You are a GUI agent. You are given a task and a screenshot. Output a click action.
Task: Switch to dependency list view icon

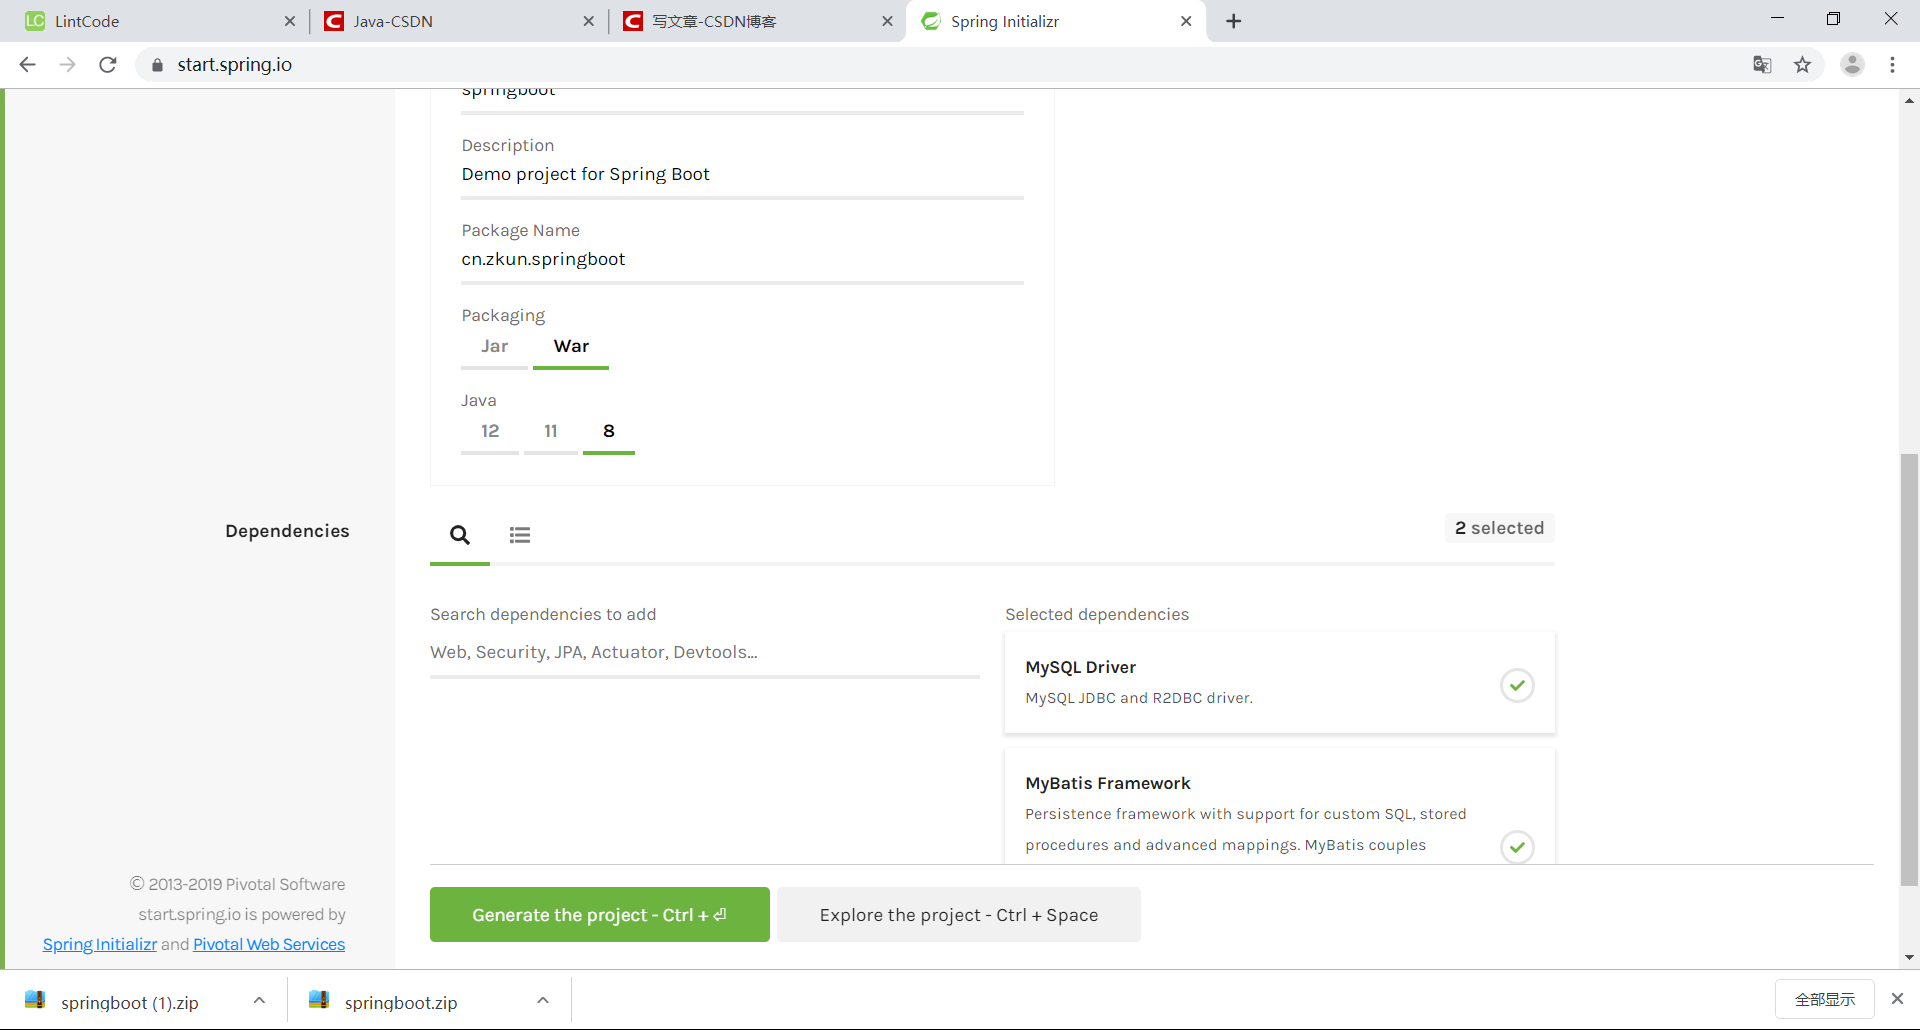pos(520,535)
